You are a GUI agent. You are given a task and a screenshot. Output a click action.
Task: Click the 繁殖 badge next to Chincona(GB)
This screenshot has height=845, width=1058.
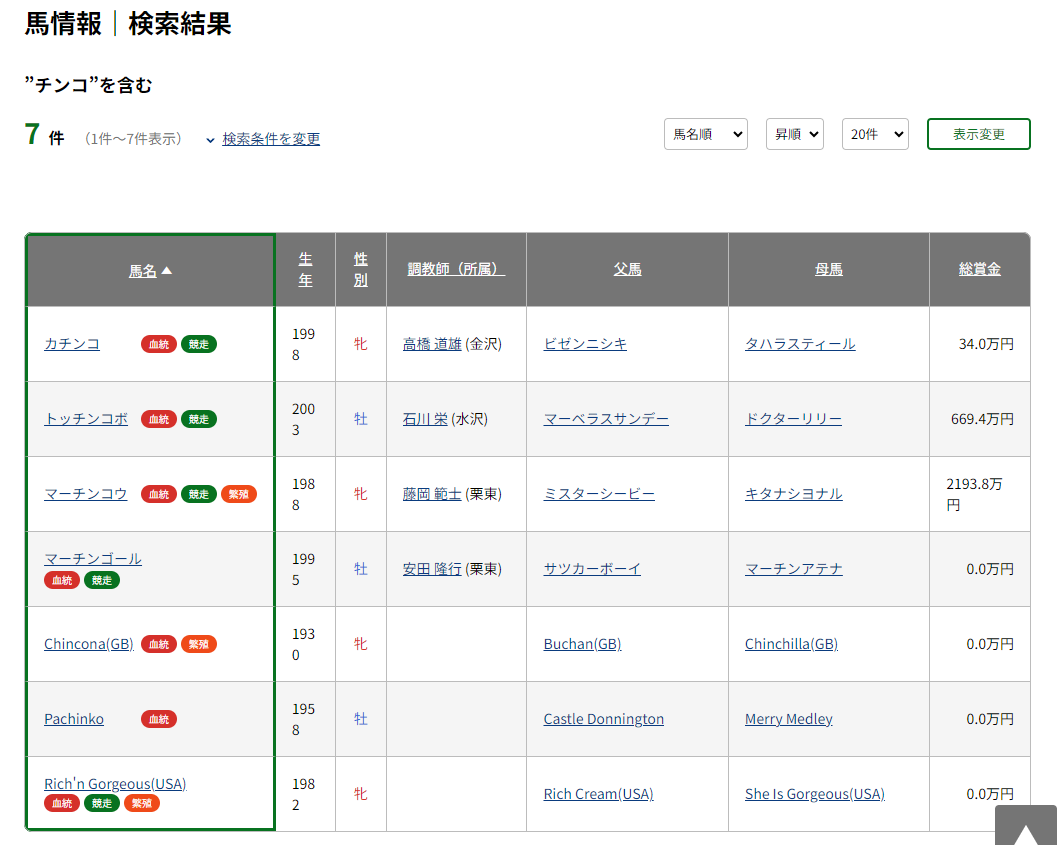click(199, 644)
